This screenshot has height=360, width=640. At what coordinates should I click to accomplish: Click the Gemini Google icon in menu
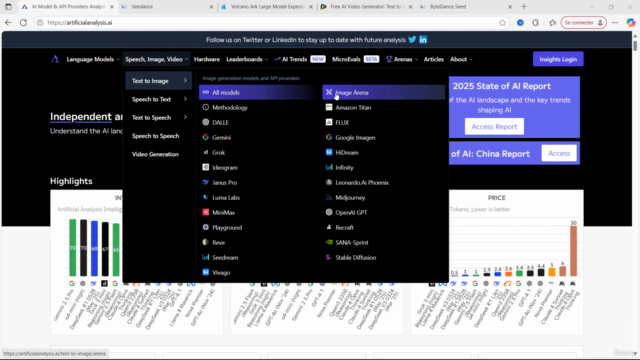pos(206,137)
